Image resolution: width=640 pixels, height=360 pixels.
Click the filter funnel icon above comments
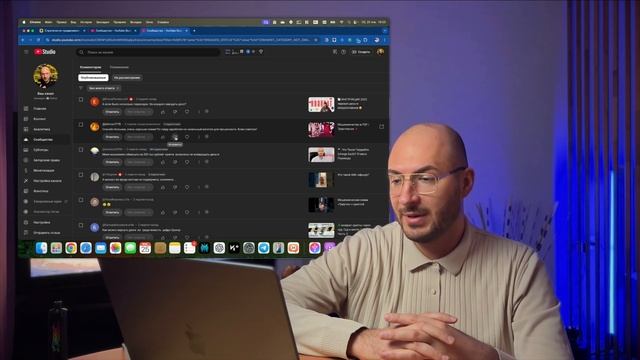[x=81, y=88]
